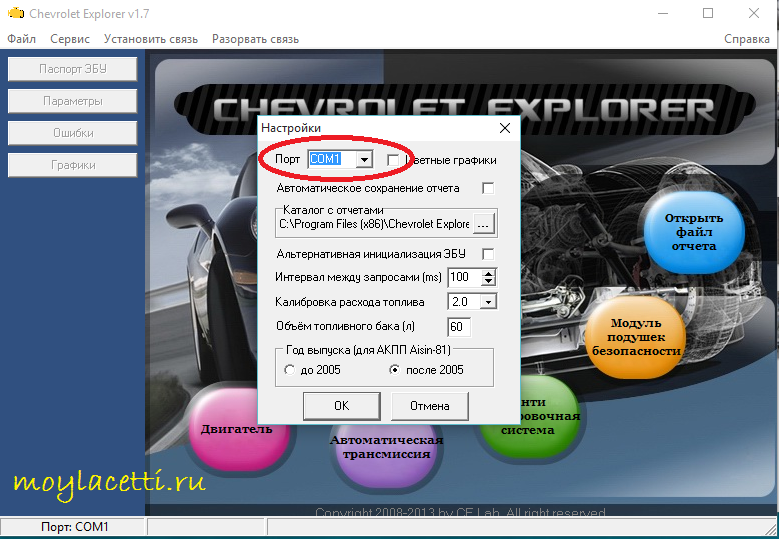Click the report catalog path field
779x539 pixels.
(374, 224)
